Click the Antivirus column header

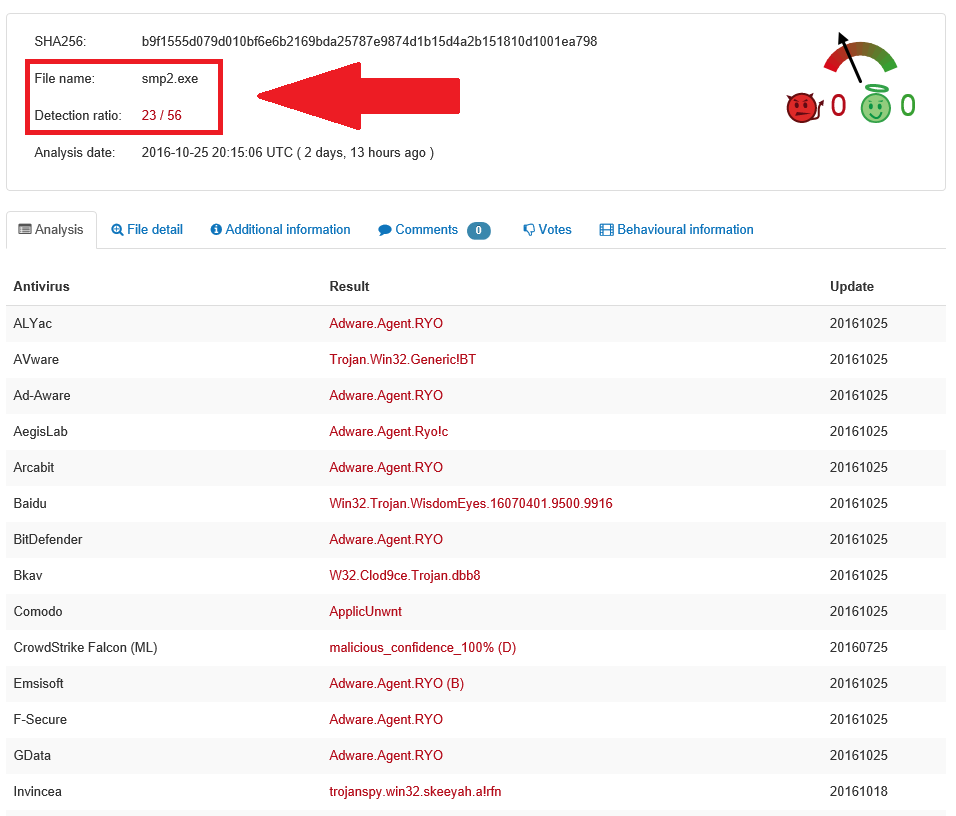[x=41, y=287]
